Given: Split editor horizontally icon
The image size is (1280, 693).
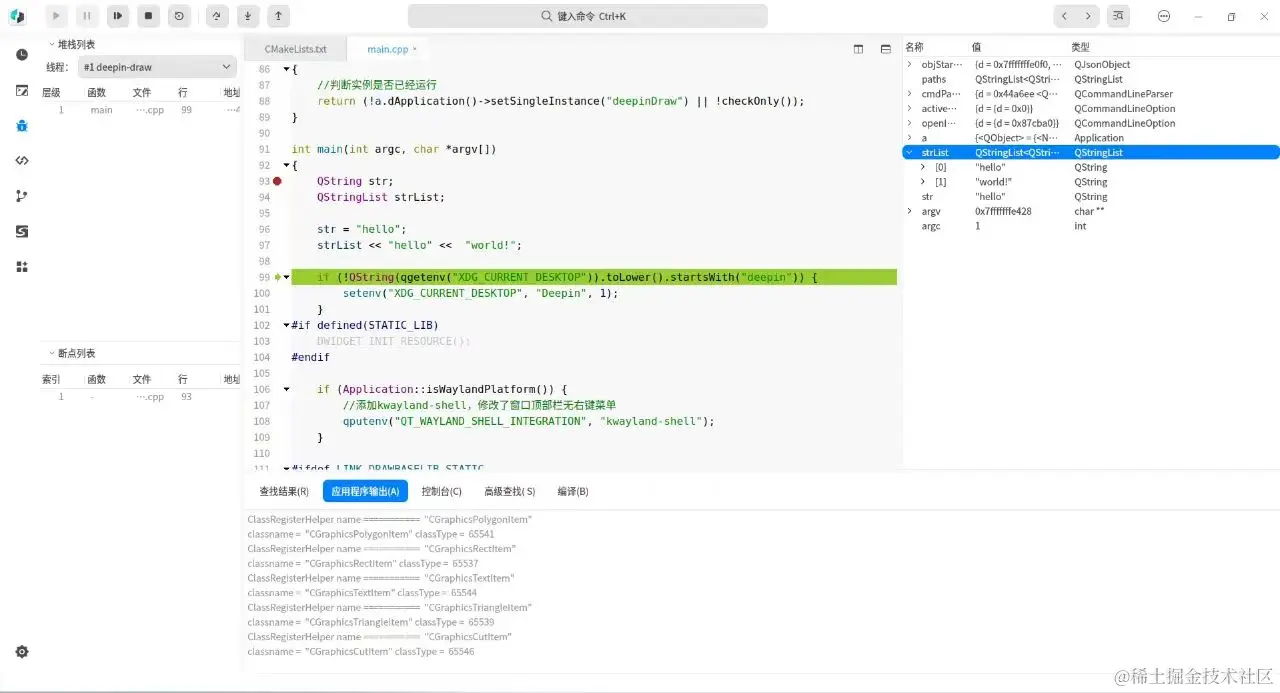Looking at the screenshot, I should pos(885,49).
